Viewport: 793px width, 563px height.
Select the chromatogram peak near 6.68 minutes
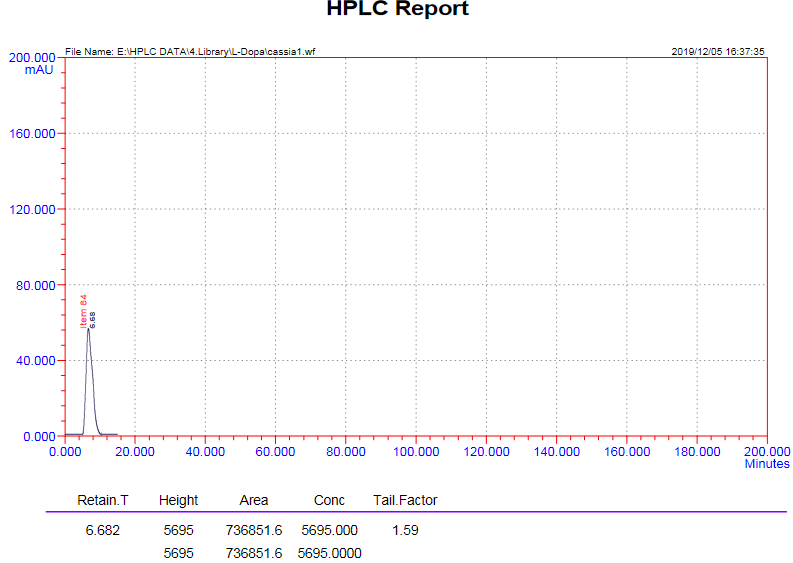(x=89, y=350)
